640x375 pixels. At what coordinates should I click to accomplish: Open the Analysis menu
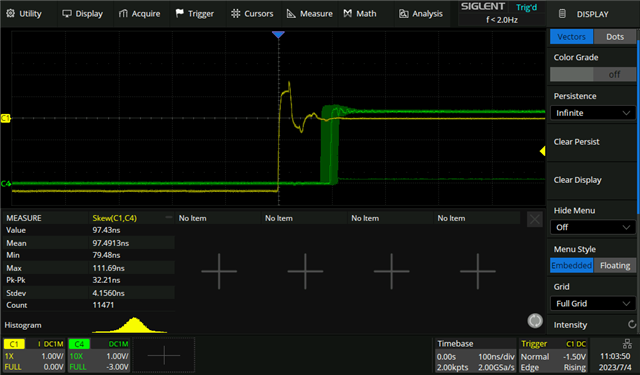[421, 14]
